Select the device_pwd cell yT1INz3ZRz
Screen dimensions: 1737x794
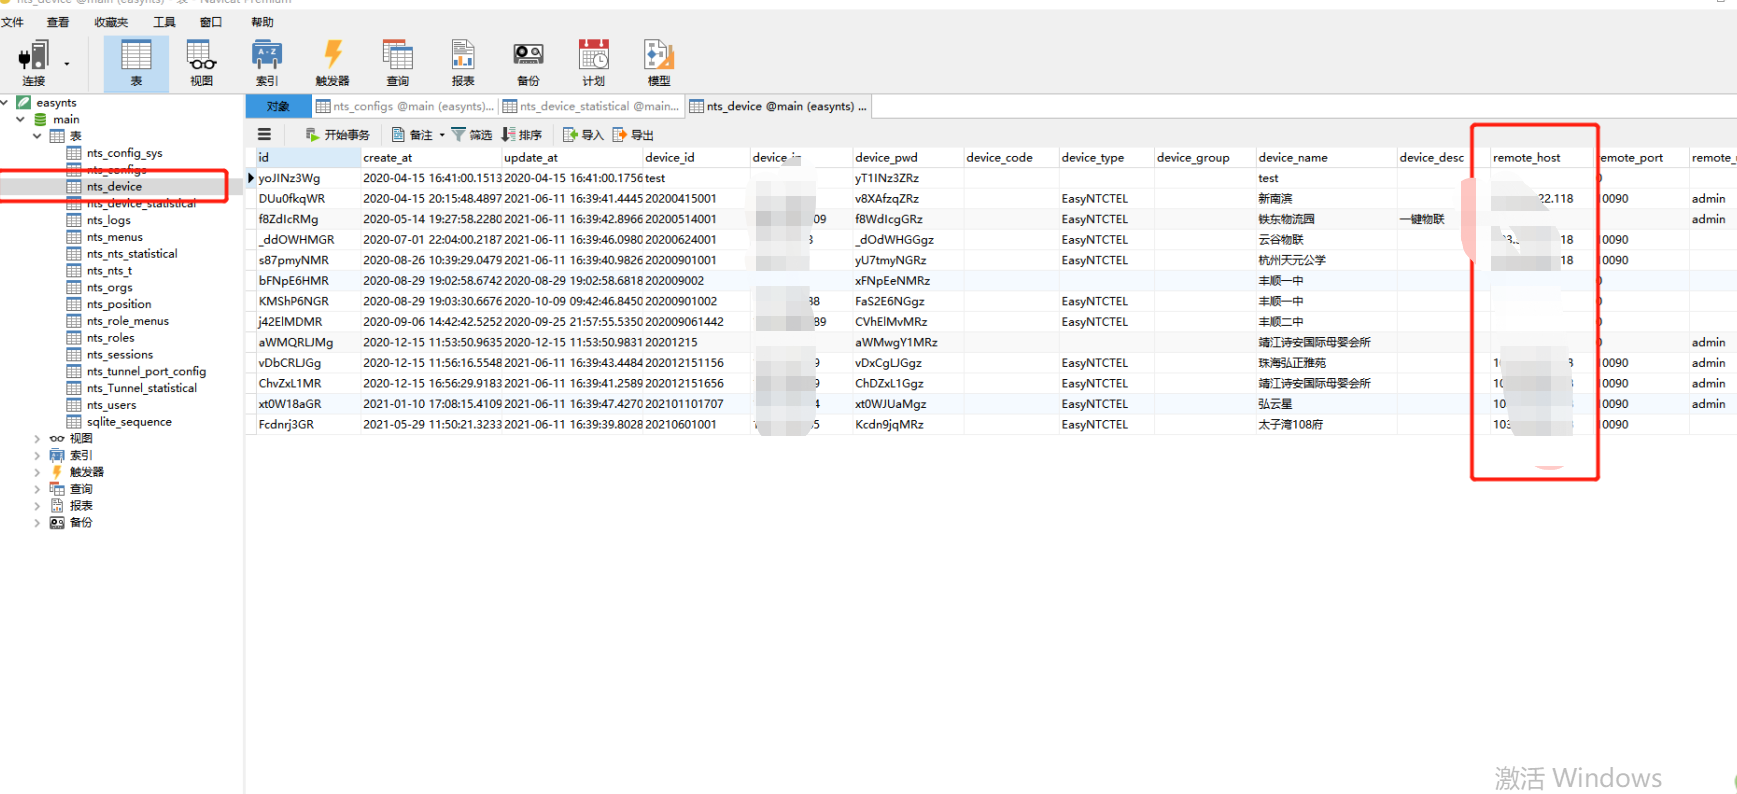907,178
